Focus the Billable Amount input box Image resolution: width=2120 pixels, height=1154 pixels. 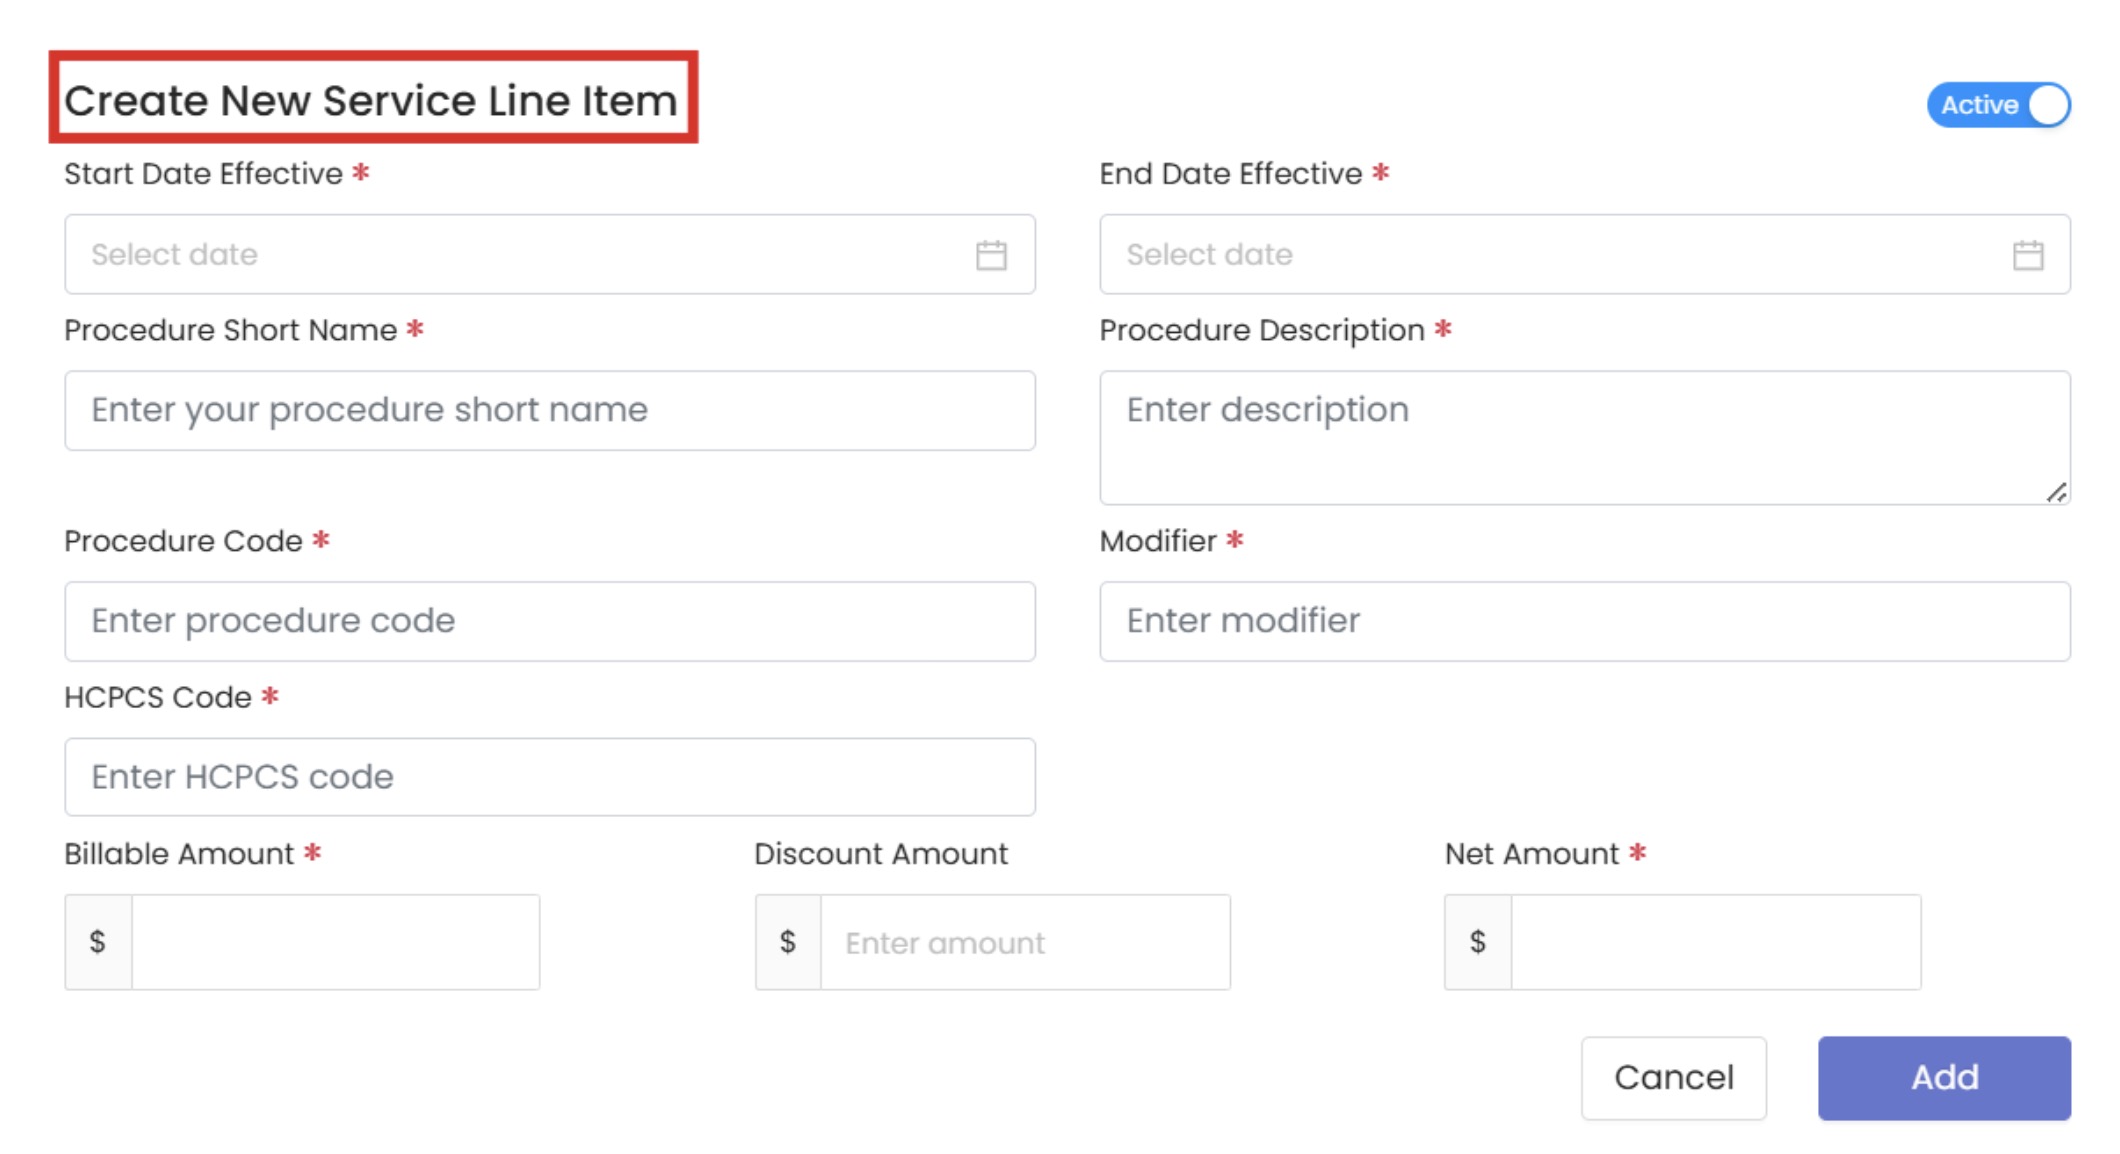pos(335,942)
